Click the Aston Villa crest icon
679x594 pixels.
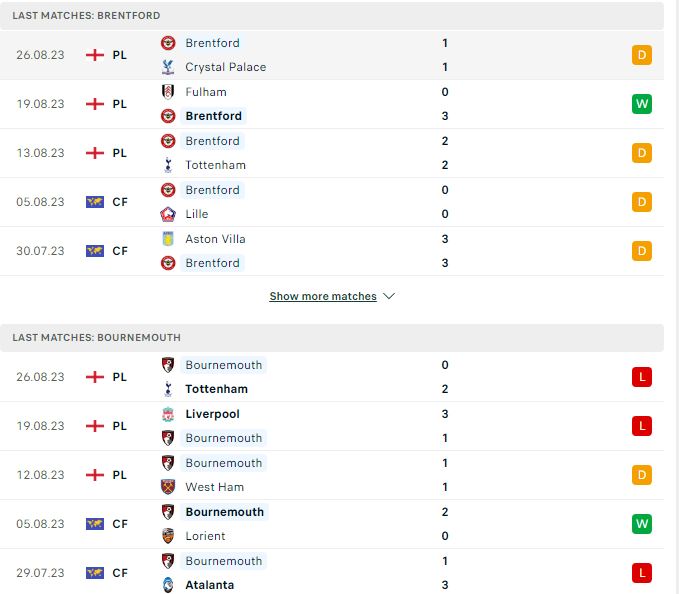168,239
